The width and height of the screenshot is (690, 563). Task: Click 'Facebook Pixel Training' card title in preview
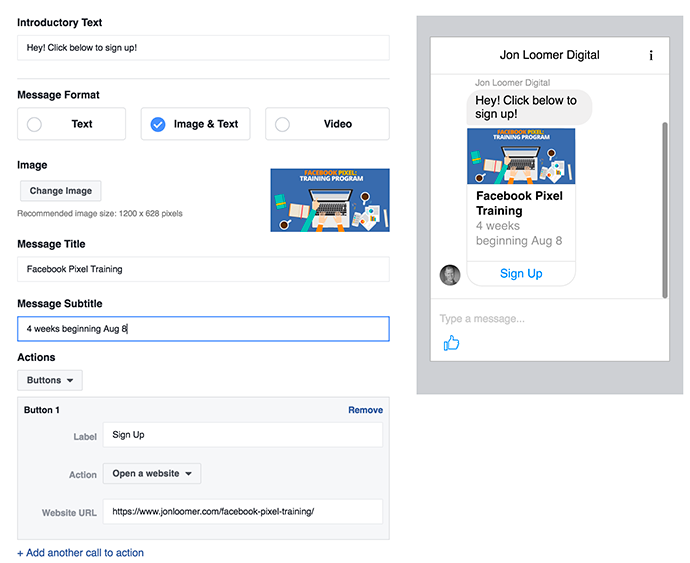tap(519, 203)
